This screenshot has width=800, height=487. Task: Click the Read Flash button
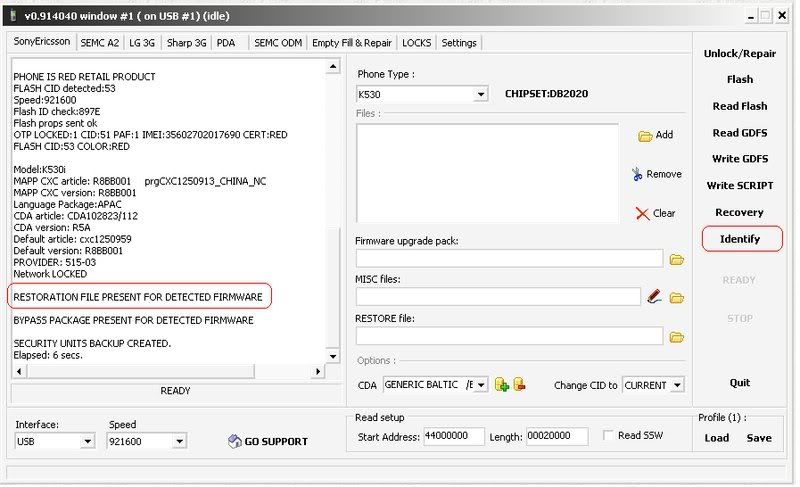pyautogui.click(x=740, y=106)
